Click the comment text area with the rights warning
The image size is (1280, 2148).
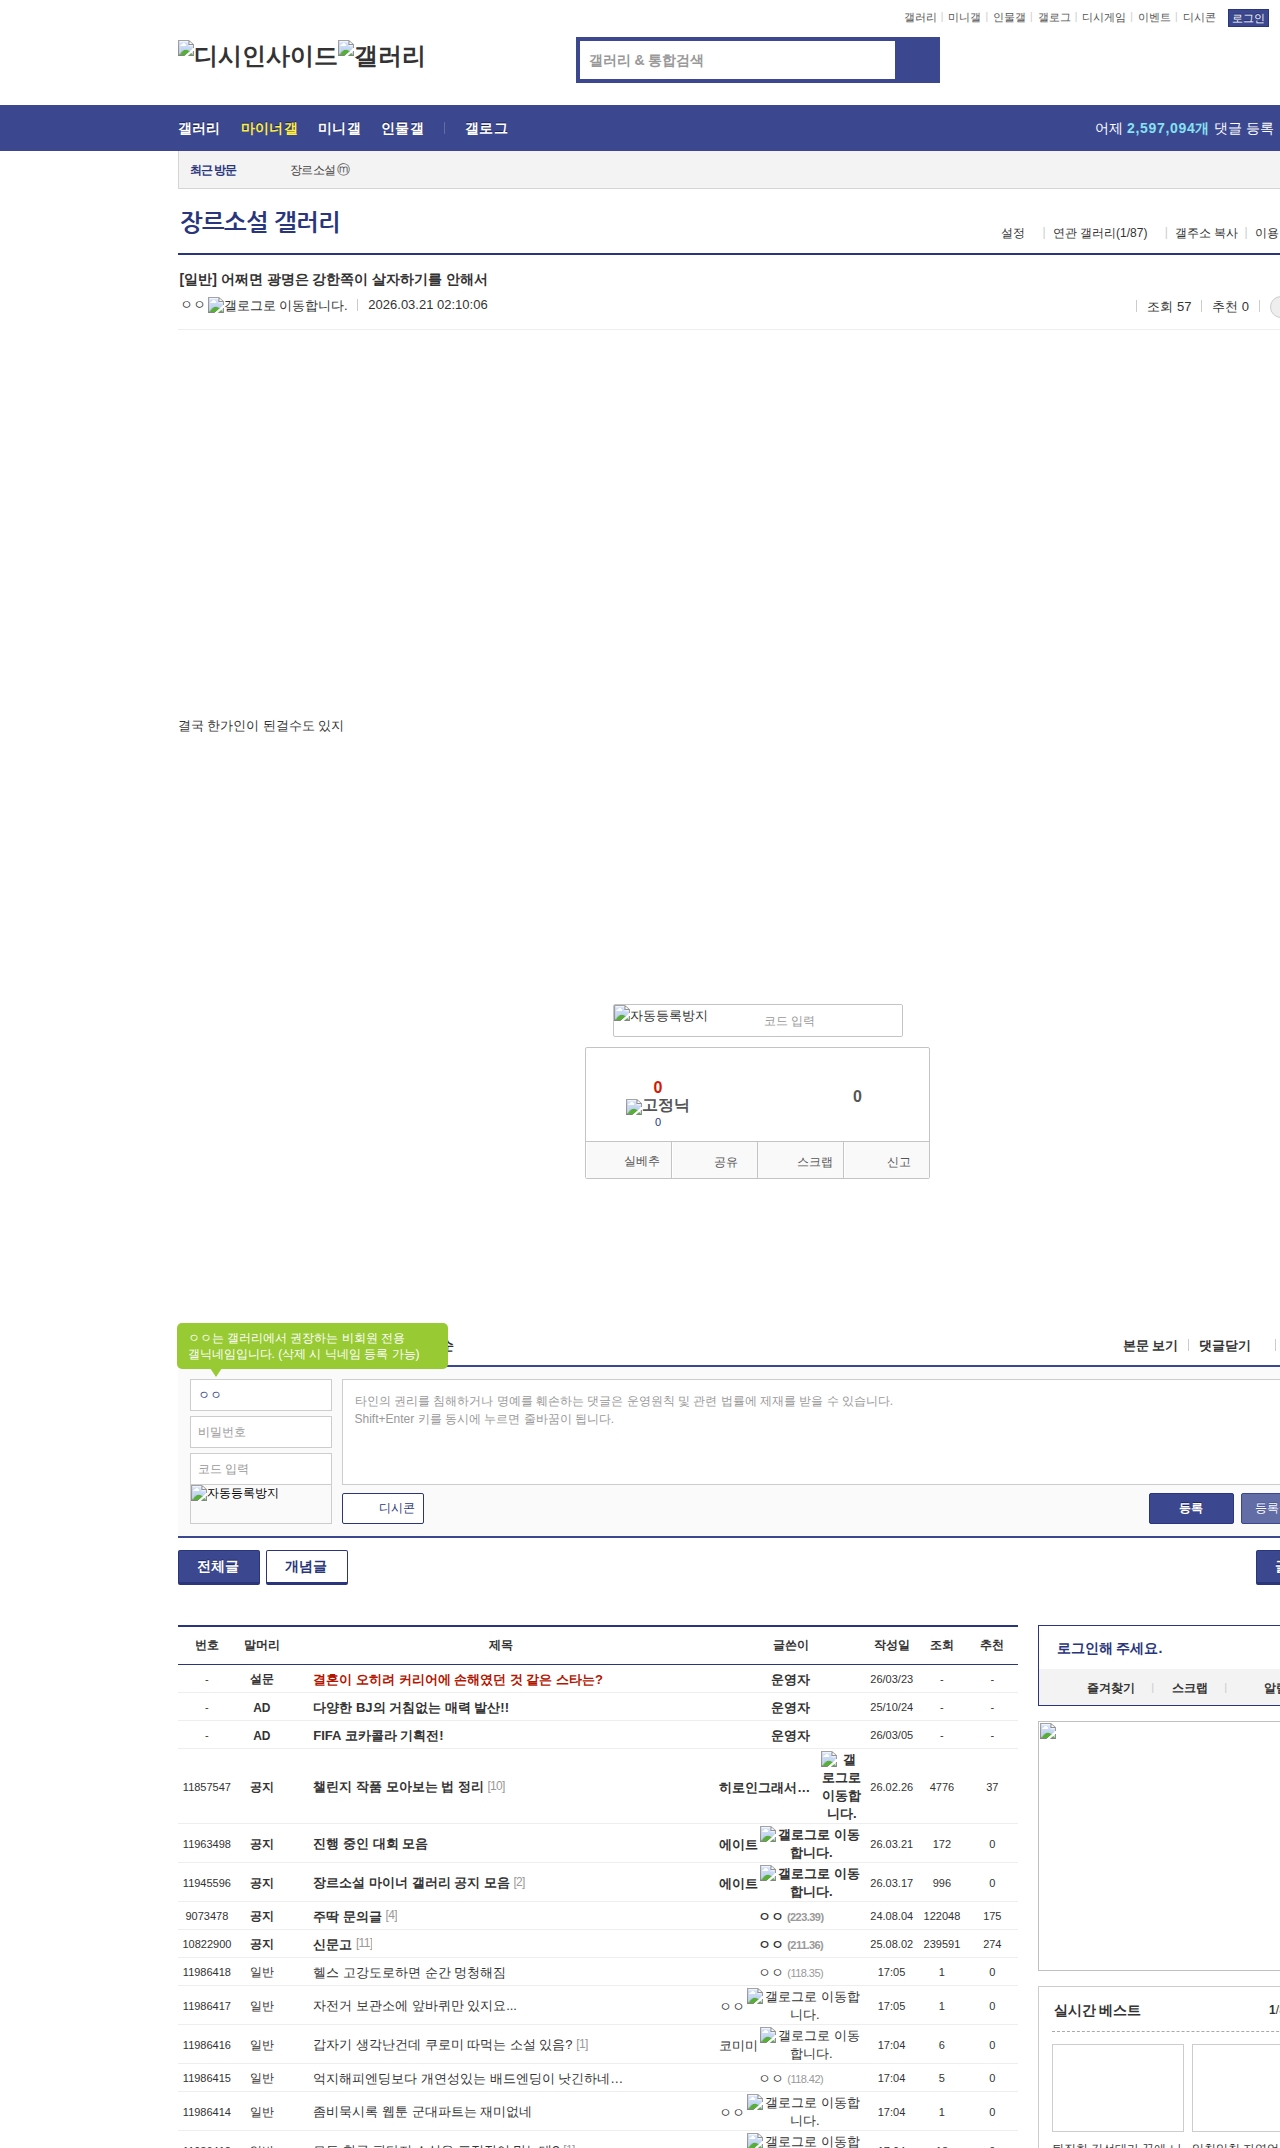(811, 1432)
